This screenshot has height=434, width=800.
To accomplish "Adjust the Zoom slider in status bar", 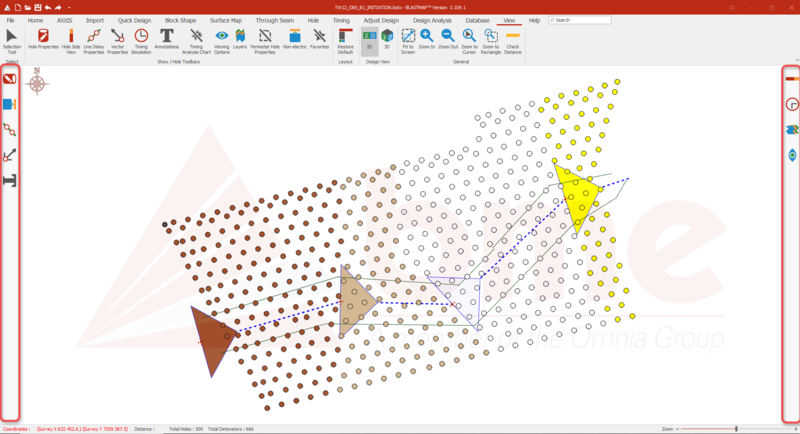I will 736,428.
